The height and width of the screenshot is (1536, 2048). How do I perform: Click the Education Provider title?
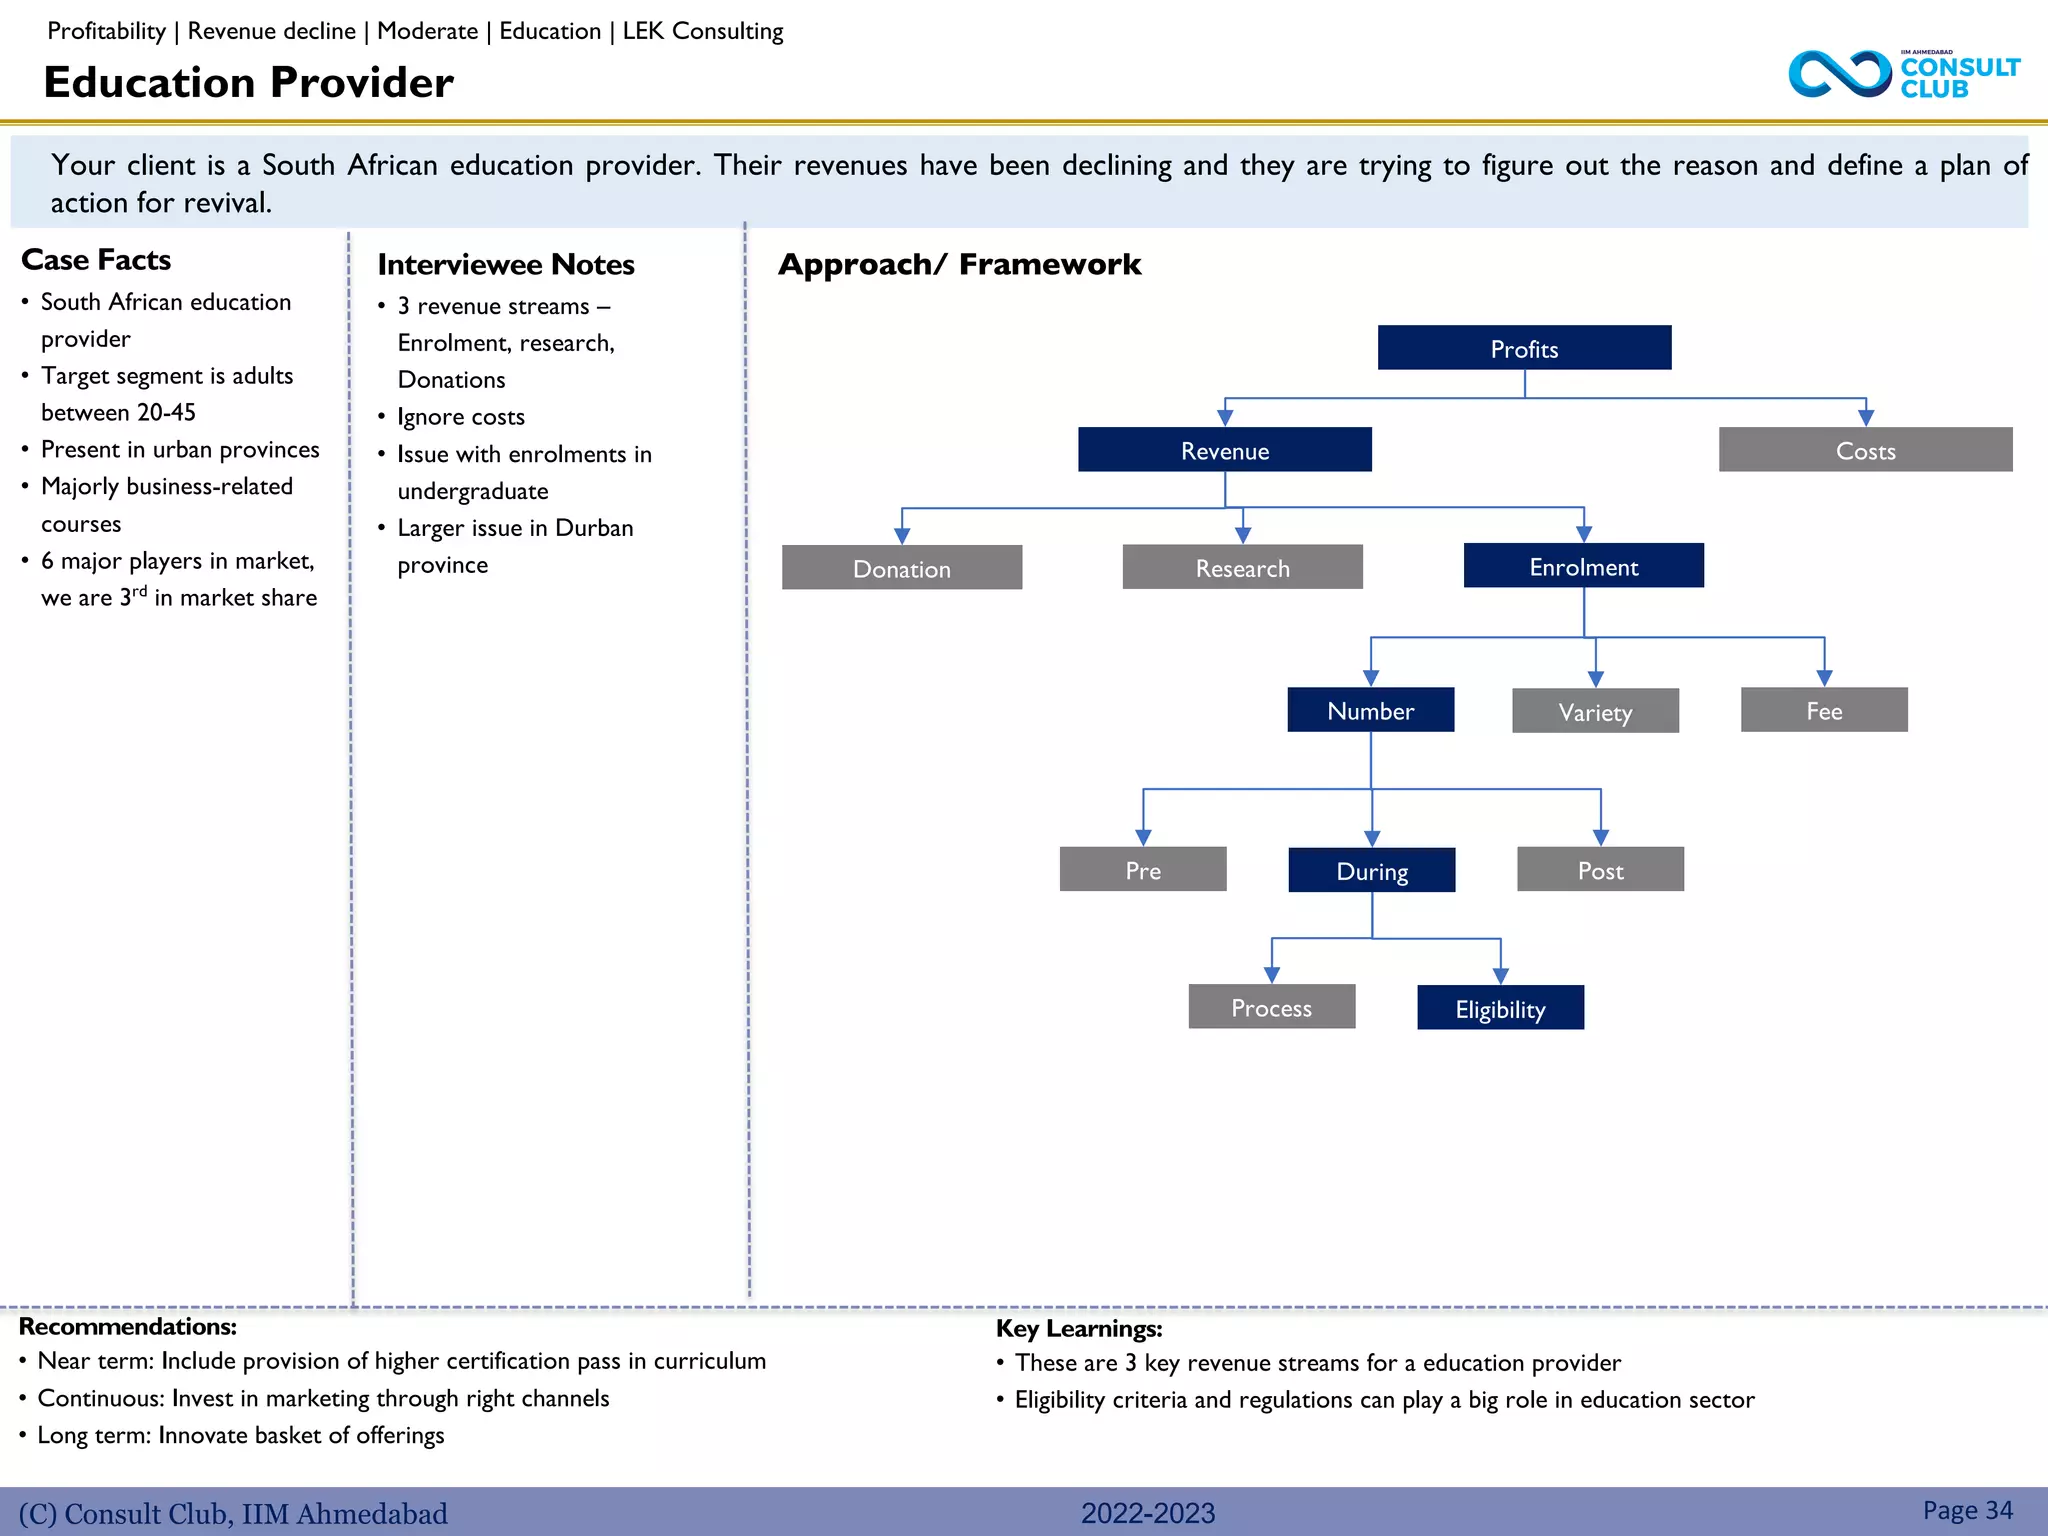pyautogui.click(x=248, y=82)
